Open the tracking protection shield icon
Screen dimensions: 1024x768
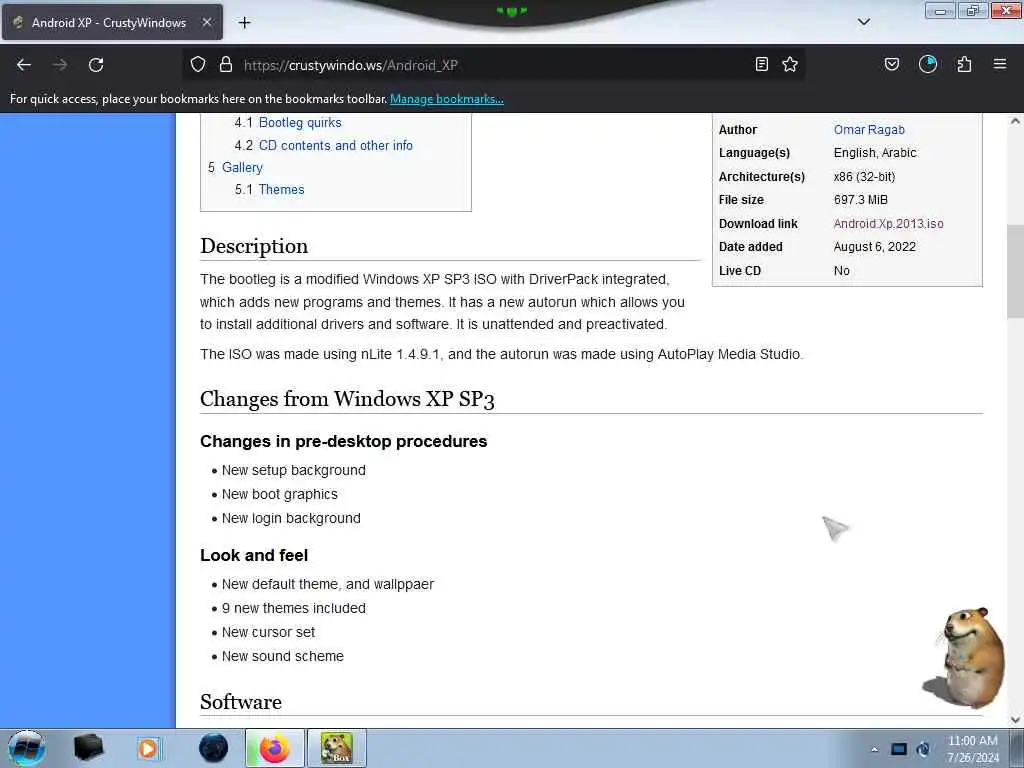click(198, 65)
